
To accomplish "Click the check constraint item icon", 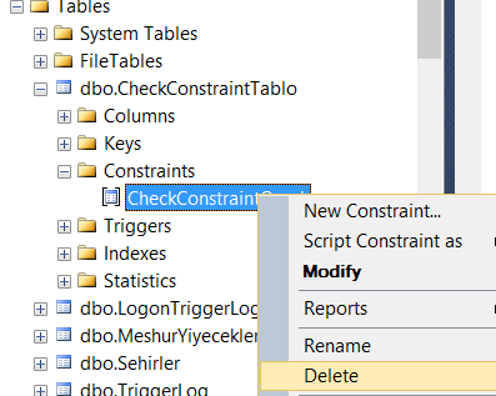I will tap(111, 197).
